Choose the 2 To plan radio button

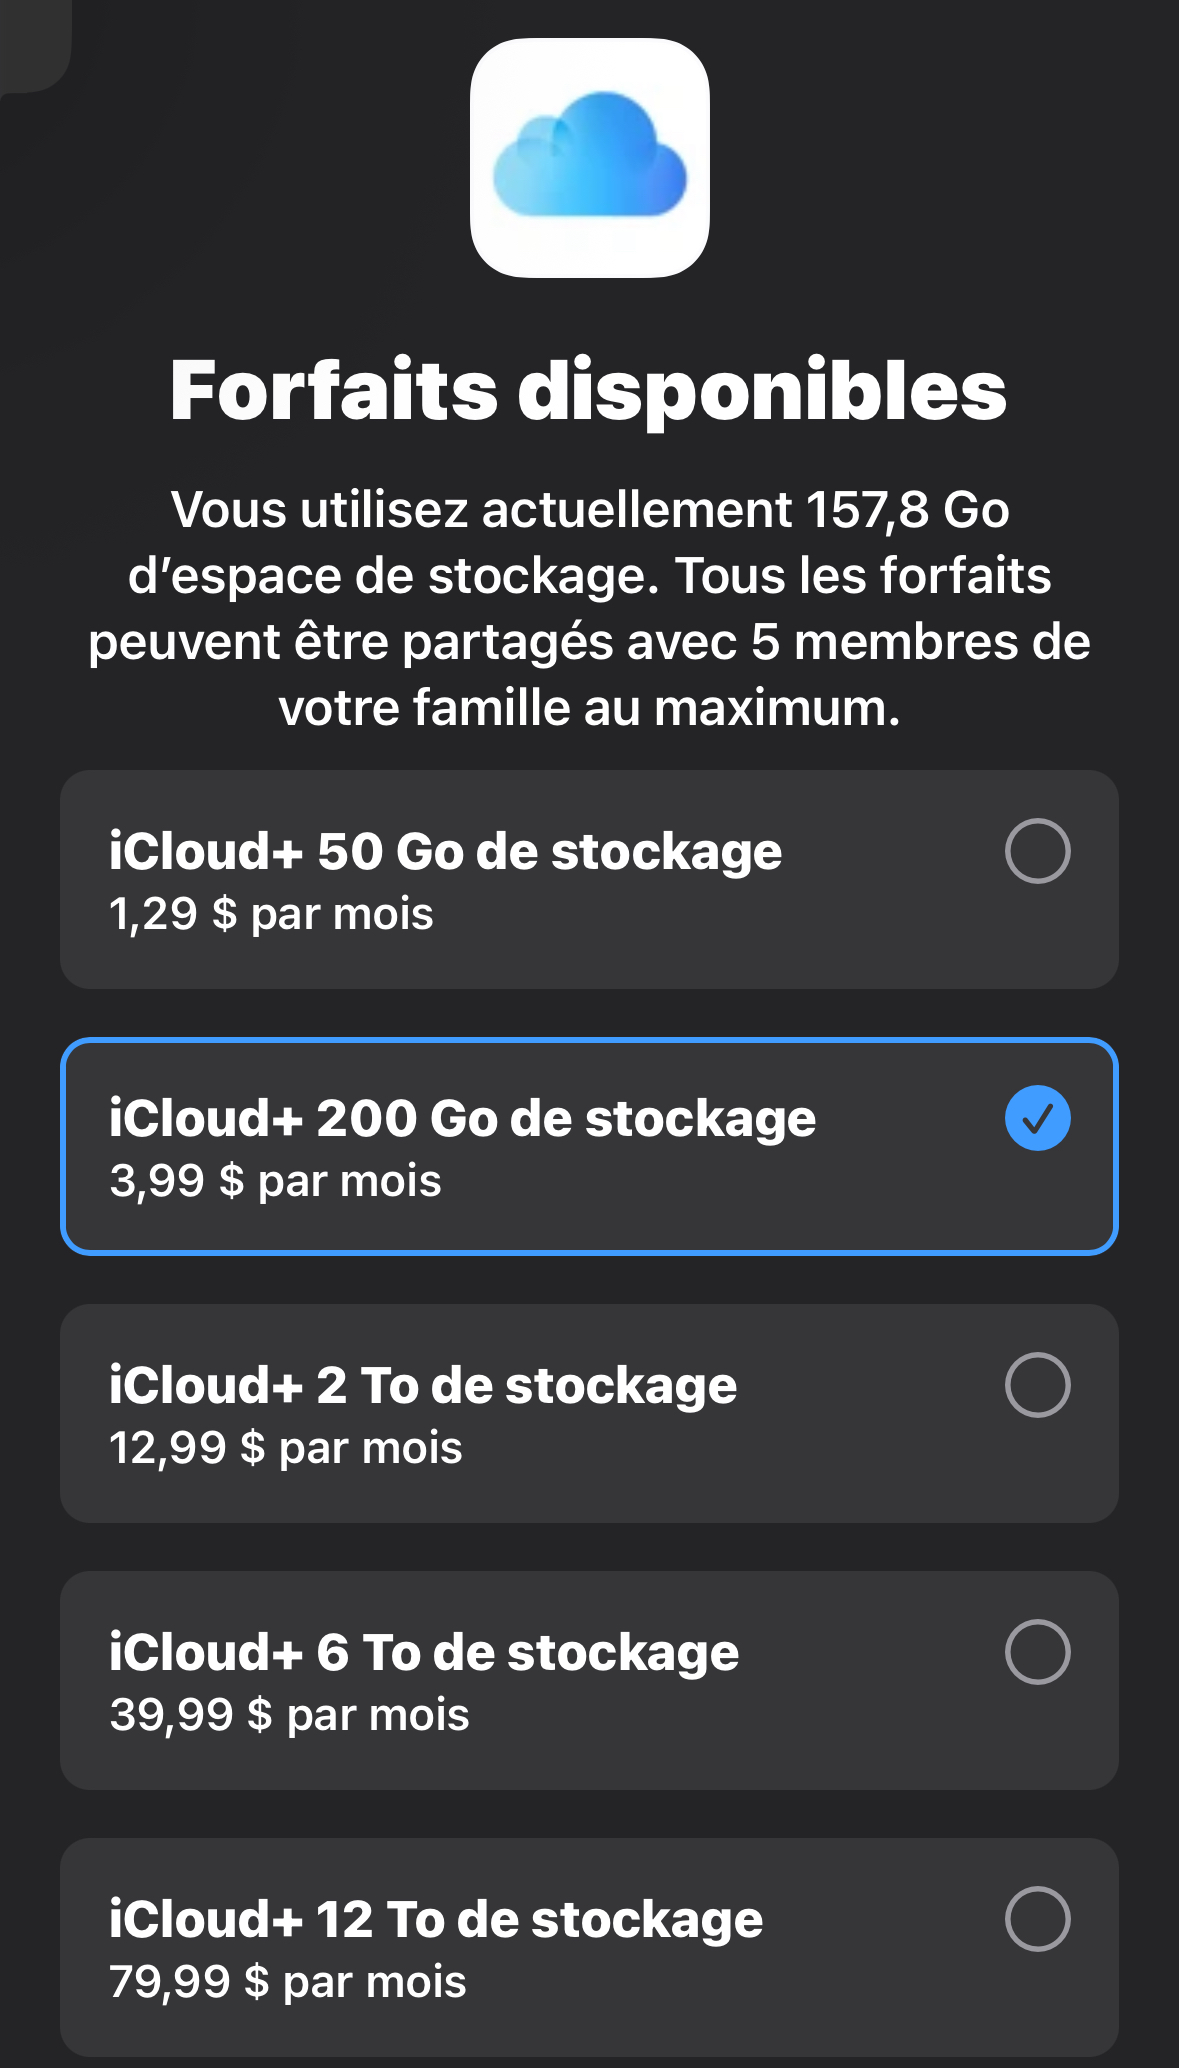tap(1037, 1385)
